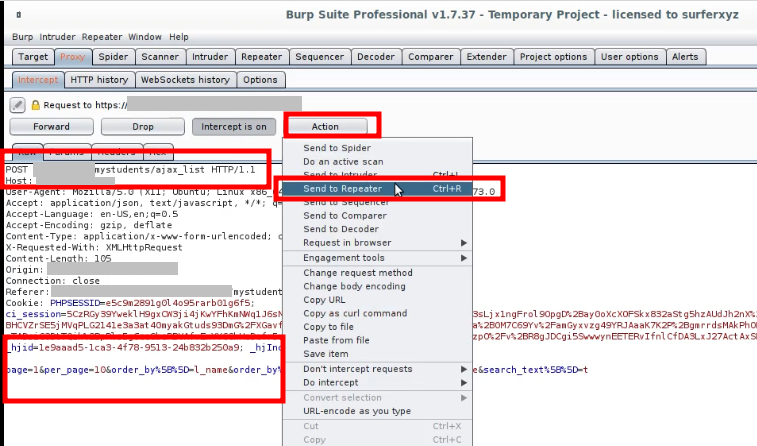Select the Proxy tab
Screen dimensions: 757x446
72,56
